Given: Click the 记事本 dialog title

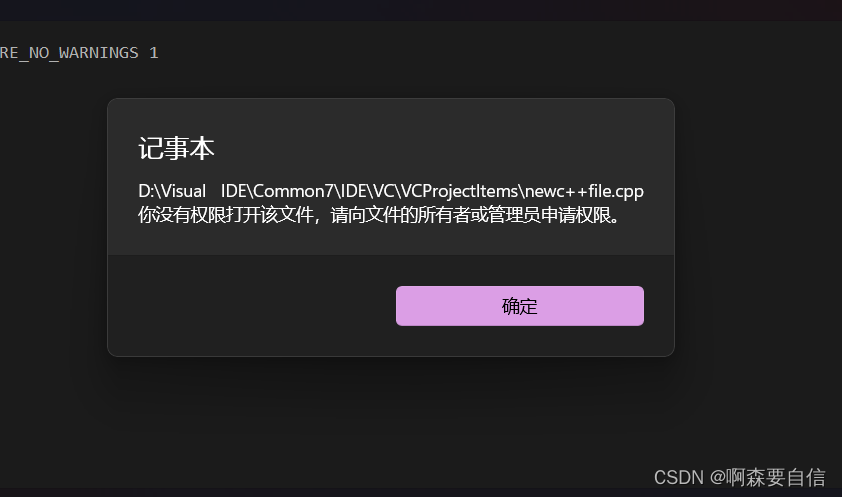Looking at the screenshot, I should (x=177, y=149).
